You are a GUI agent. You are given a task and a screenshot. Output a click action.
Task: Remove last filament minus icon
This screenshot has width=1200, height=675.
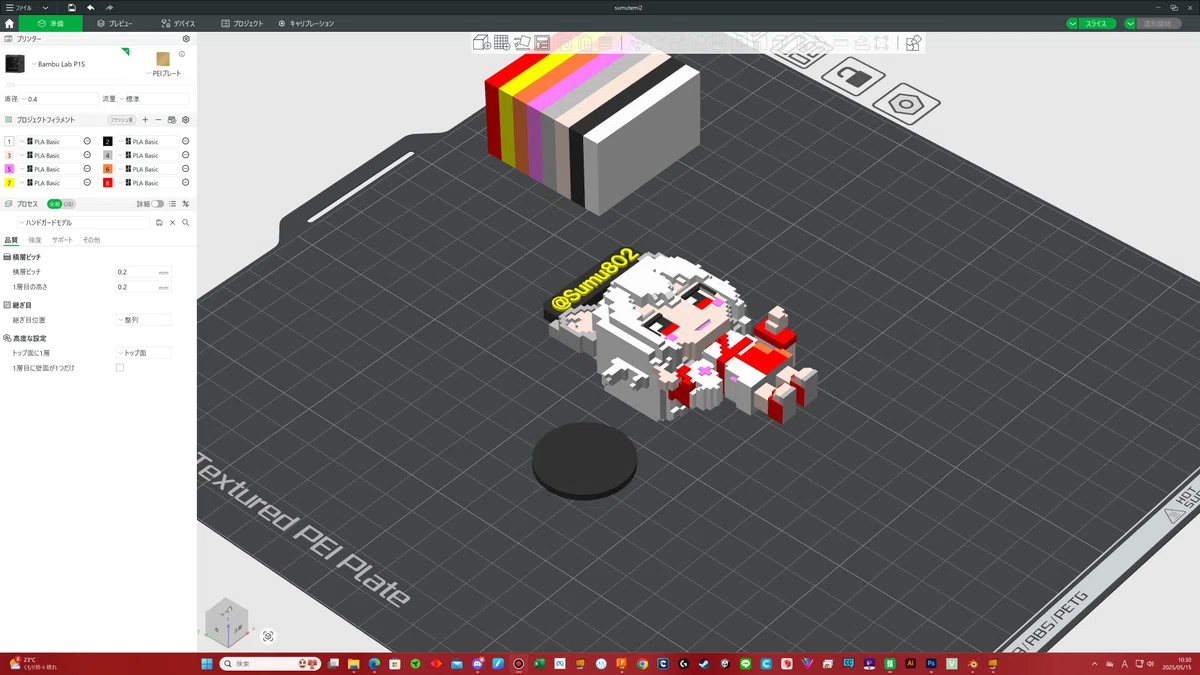pos(158,120)
